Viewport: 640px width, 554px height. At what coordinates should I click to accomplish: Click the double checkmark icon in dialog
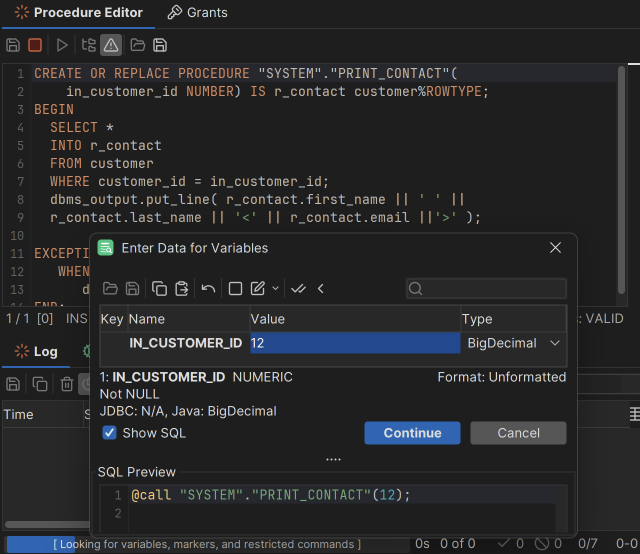pyautogui.click(x=298, y=289)
